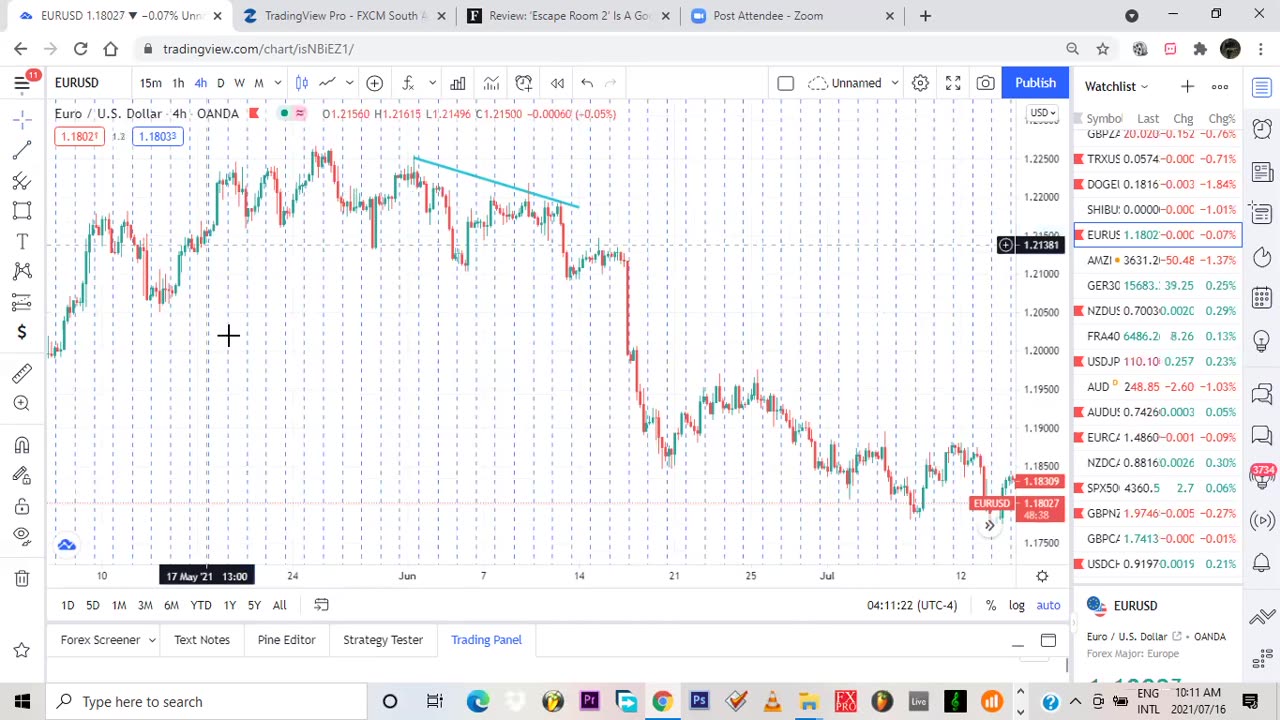This screenshot has height=720, width=1280.
Task: Toggle magnet mode for drawings
Action: [22, 445]
